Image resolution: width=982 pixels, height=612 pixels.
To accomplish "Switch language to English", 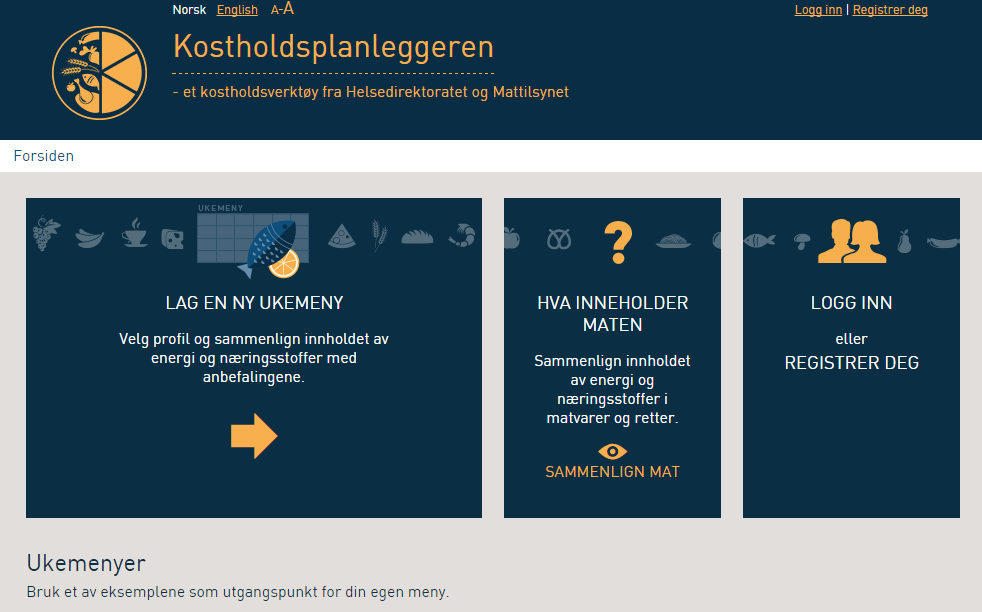I will click(x=237, y=10).
